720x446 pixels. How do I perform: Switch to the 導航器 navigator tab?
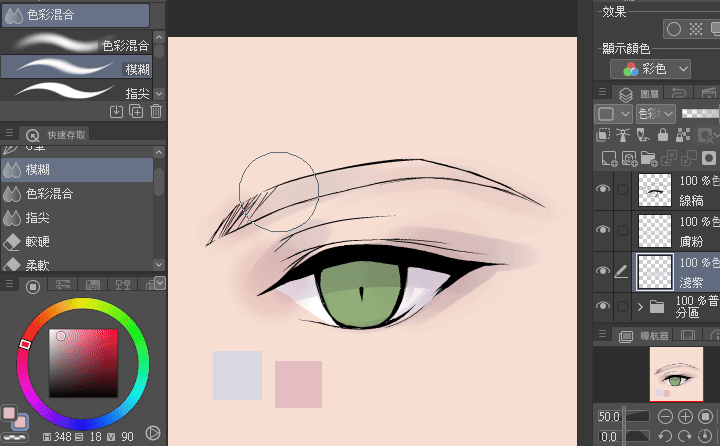[644, 336]
